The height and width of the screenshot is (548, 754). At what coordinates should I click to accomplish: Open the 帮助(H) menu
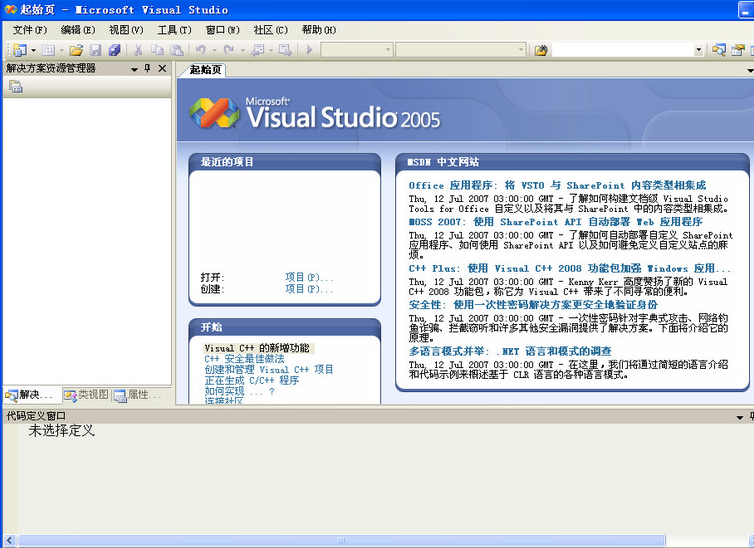[x=319, y=30]
